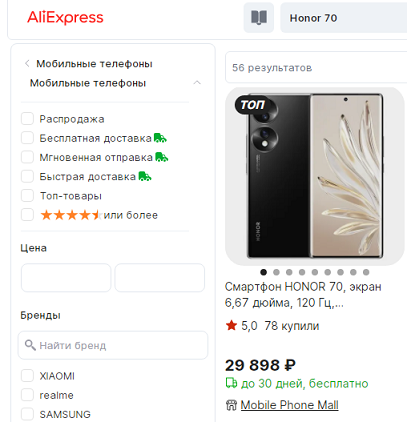407x422 pixels.
Task: Collapse the Мобильные телефоны category section
Action: tap(197, 82)
